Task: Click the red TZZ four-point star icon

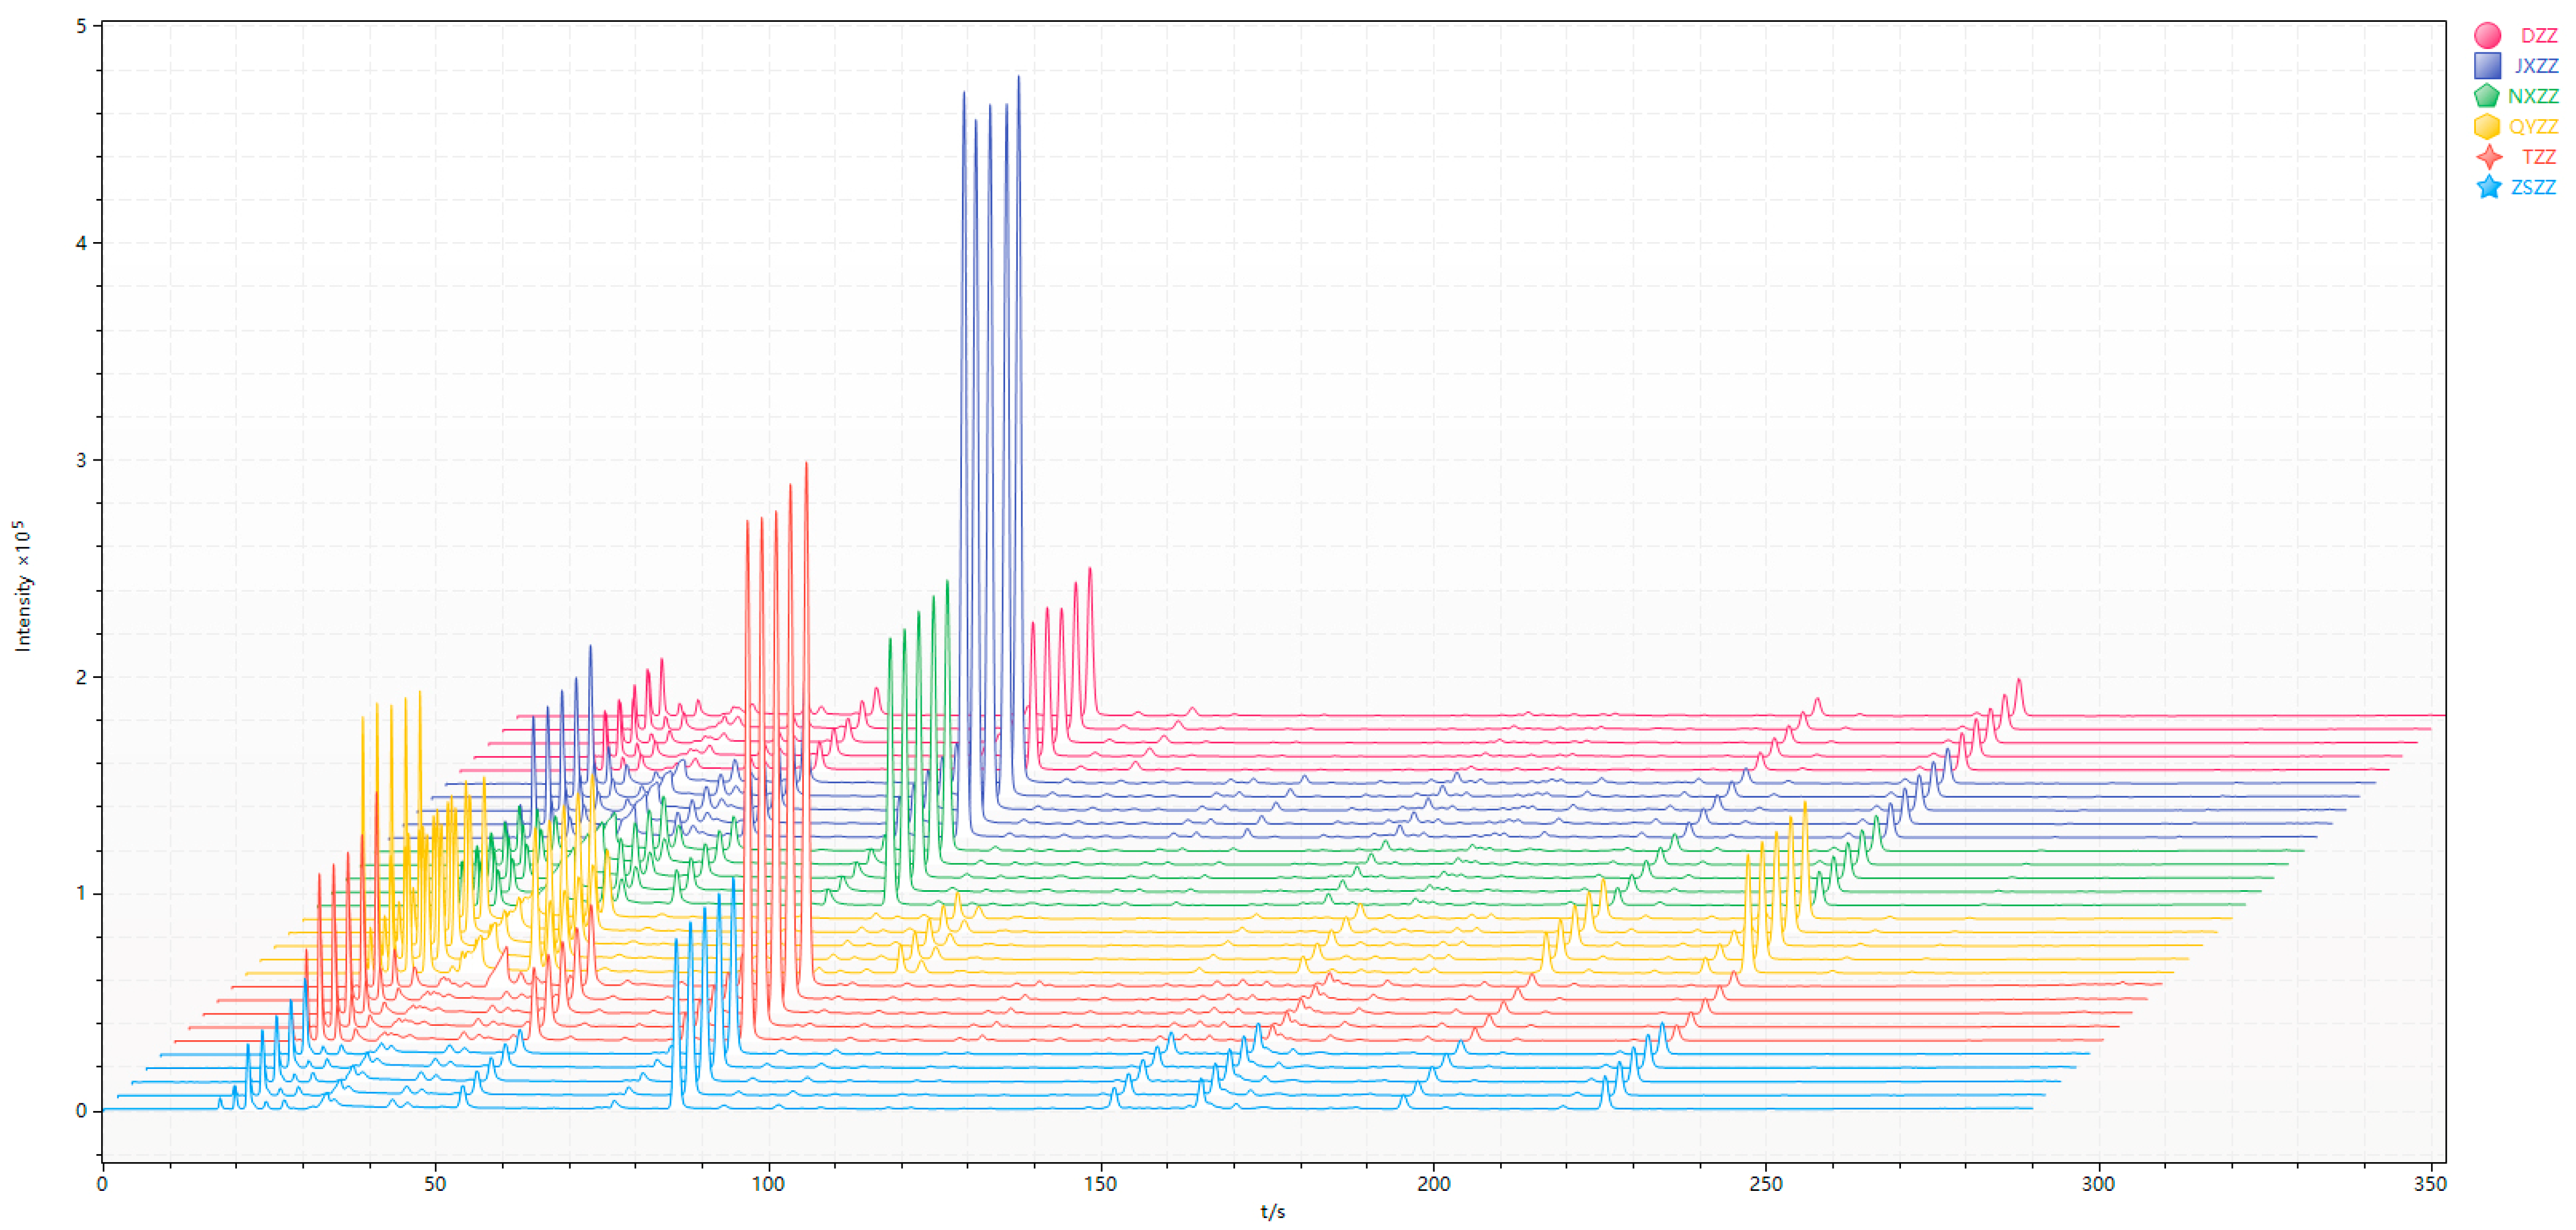Action: (2489, 157)
